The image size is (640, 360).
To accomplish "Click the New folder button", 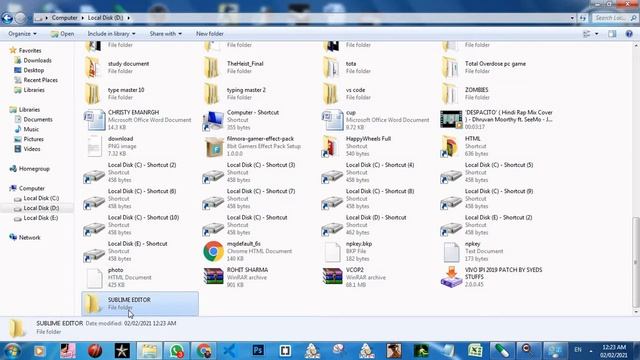I will pos(209,34).
